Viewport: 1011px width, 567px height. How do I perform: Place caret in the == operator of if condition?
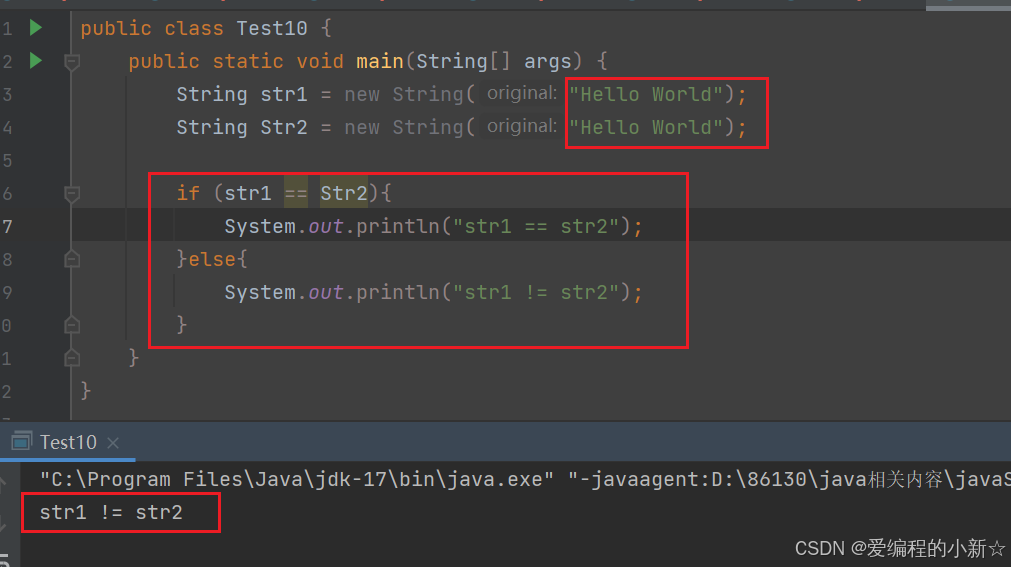[296, 193]
